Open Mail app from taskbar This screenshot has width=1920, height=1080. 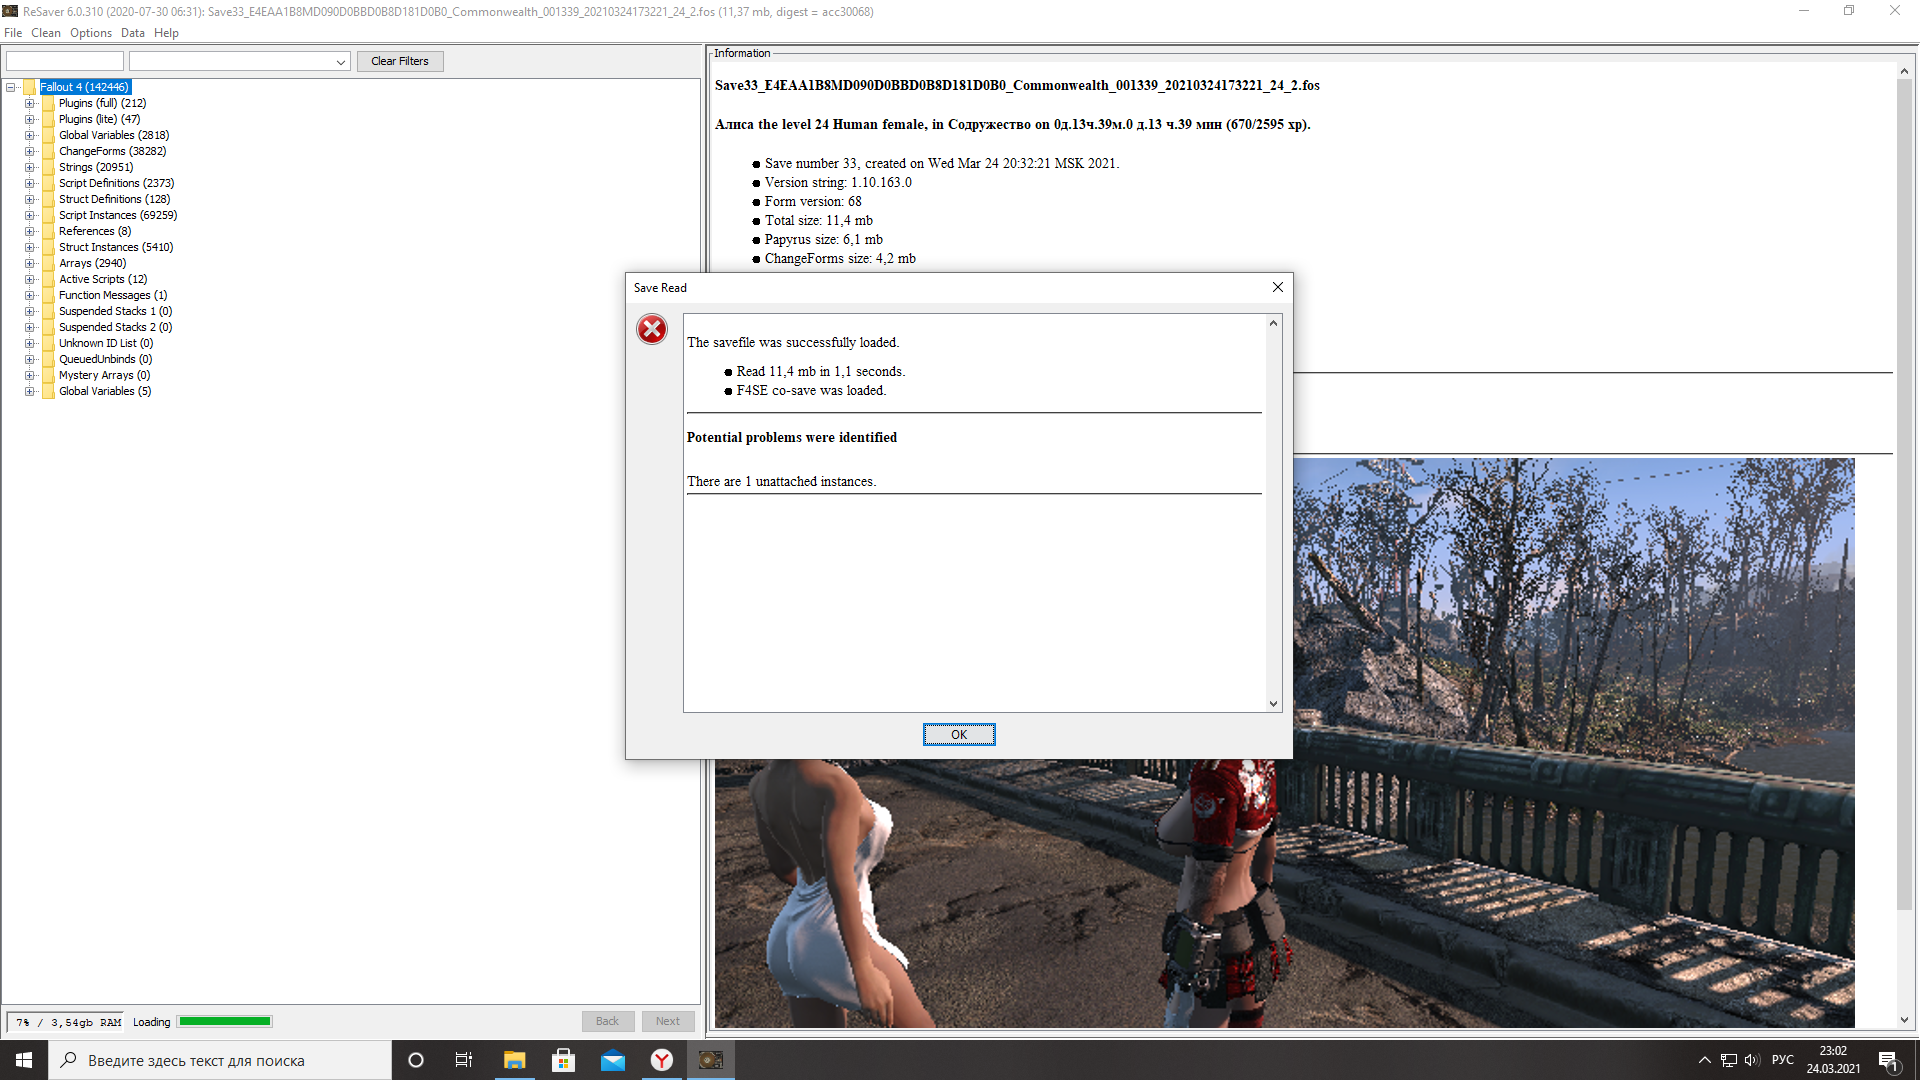[x=612, y=1060]
